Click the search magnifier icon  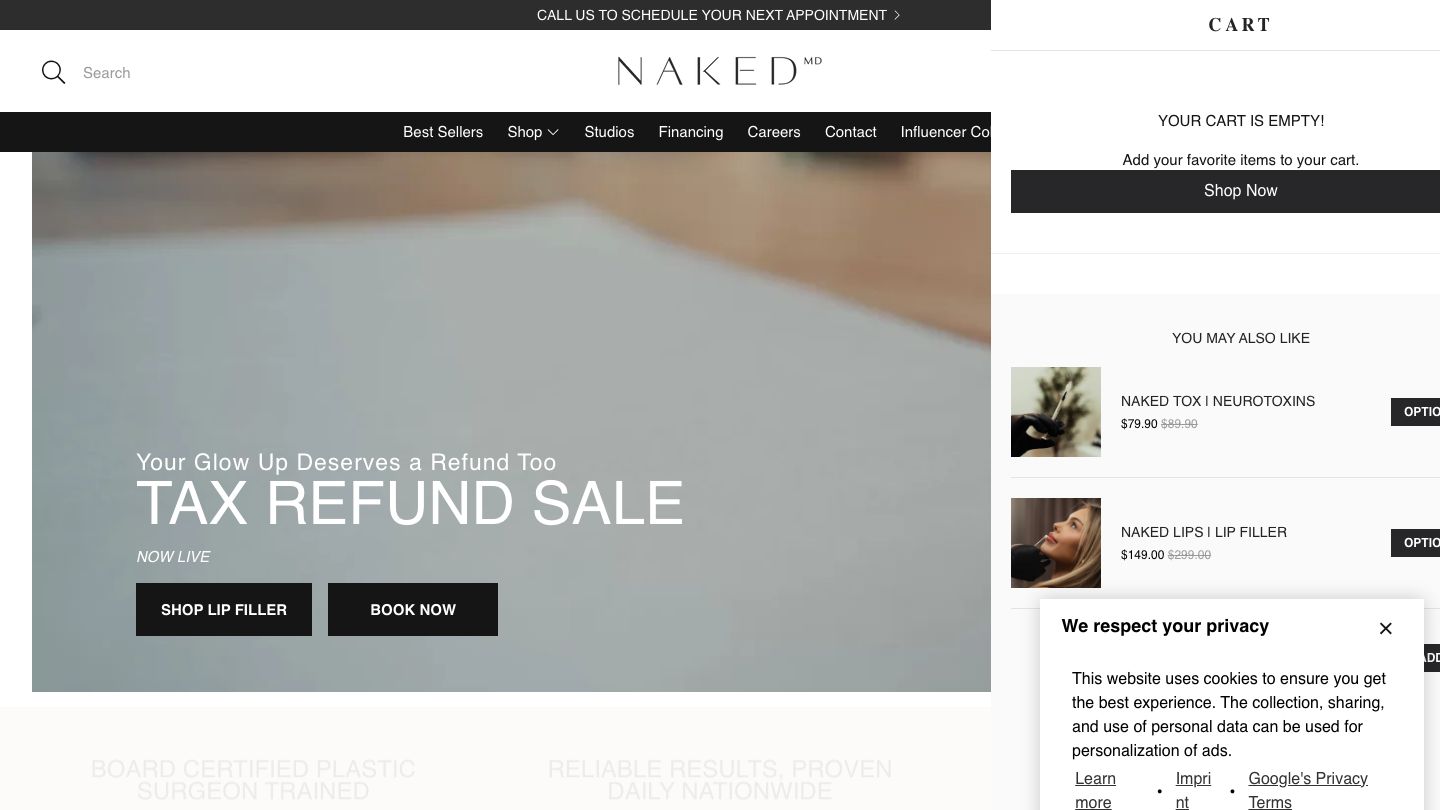click(53, 72)
